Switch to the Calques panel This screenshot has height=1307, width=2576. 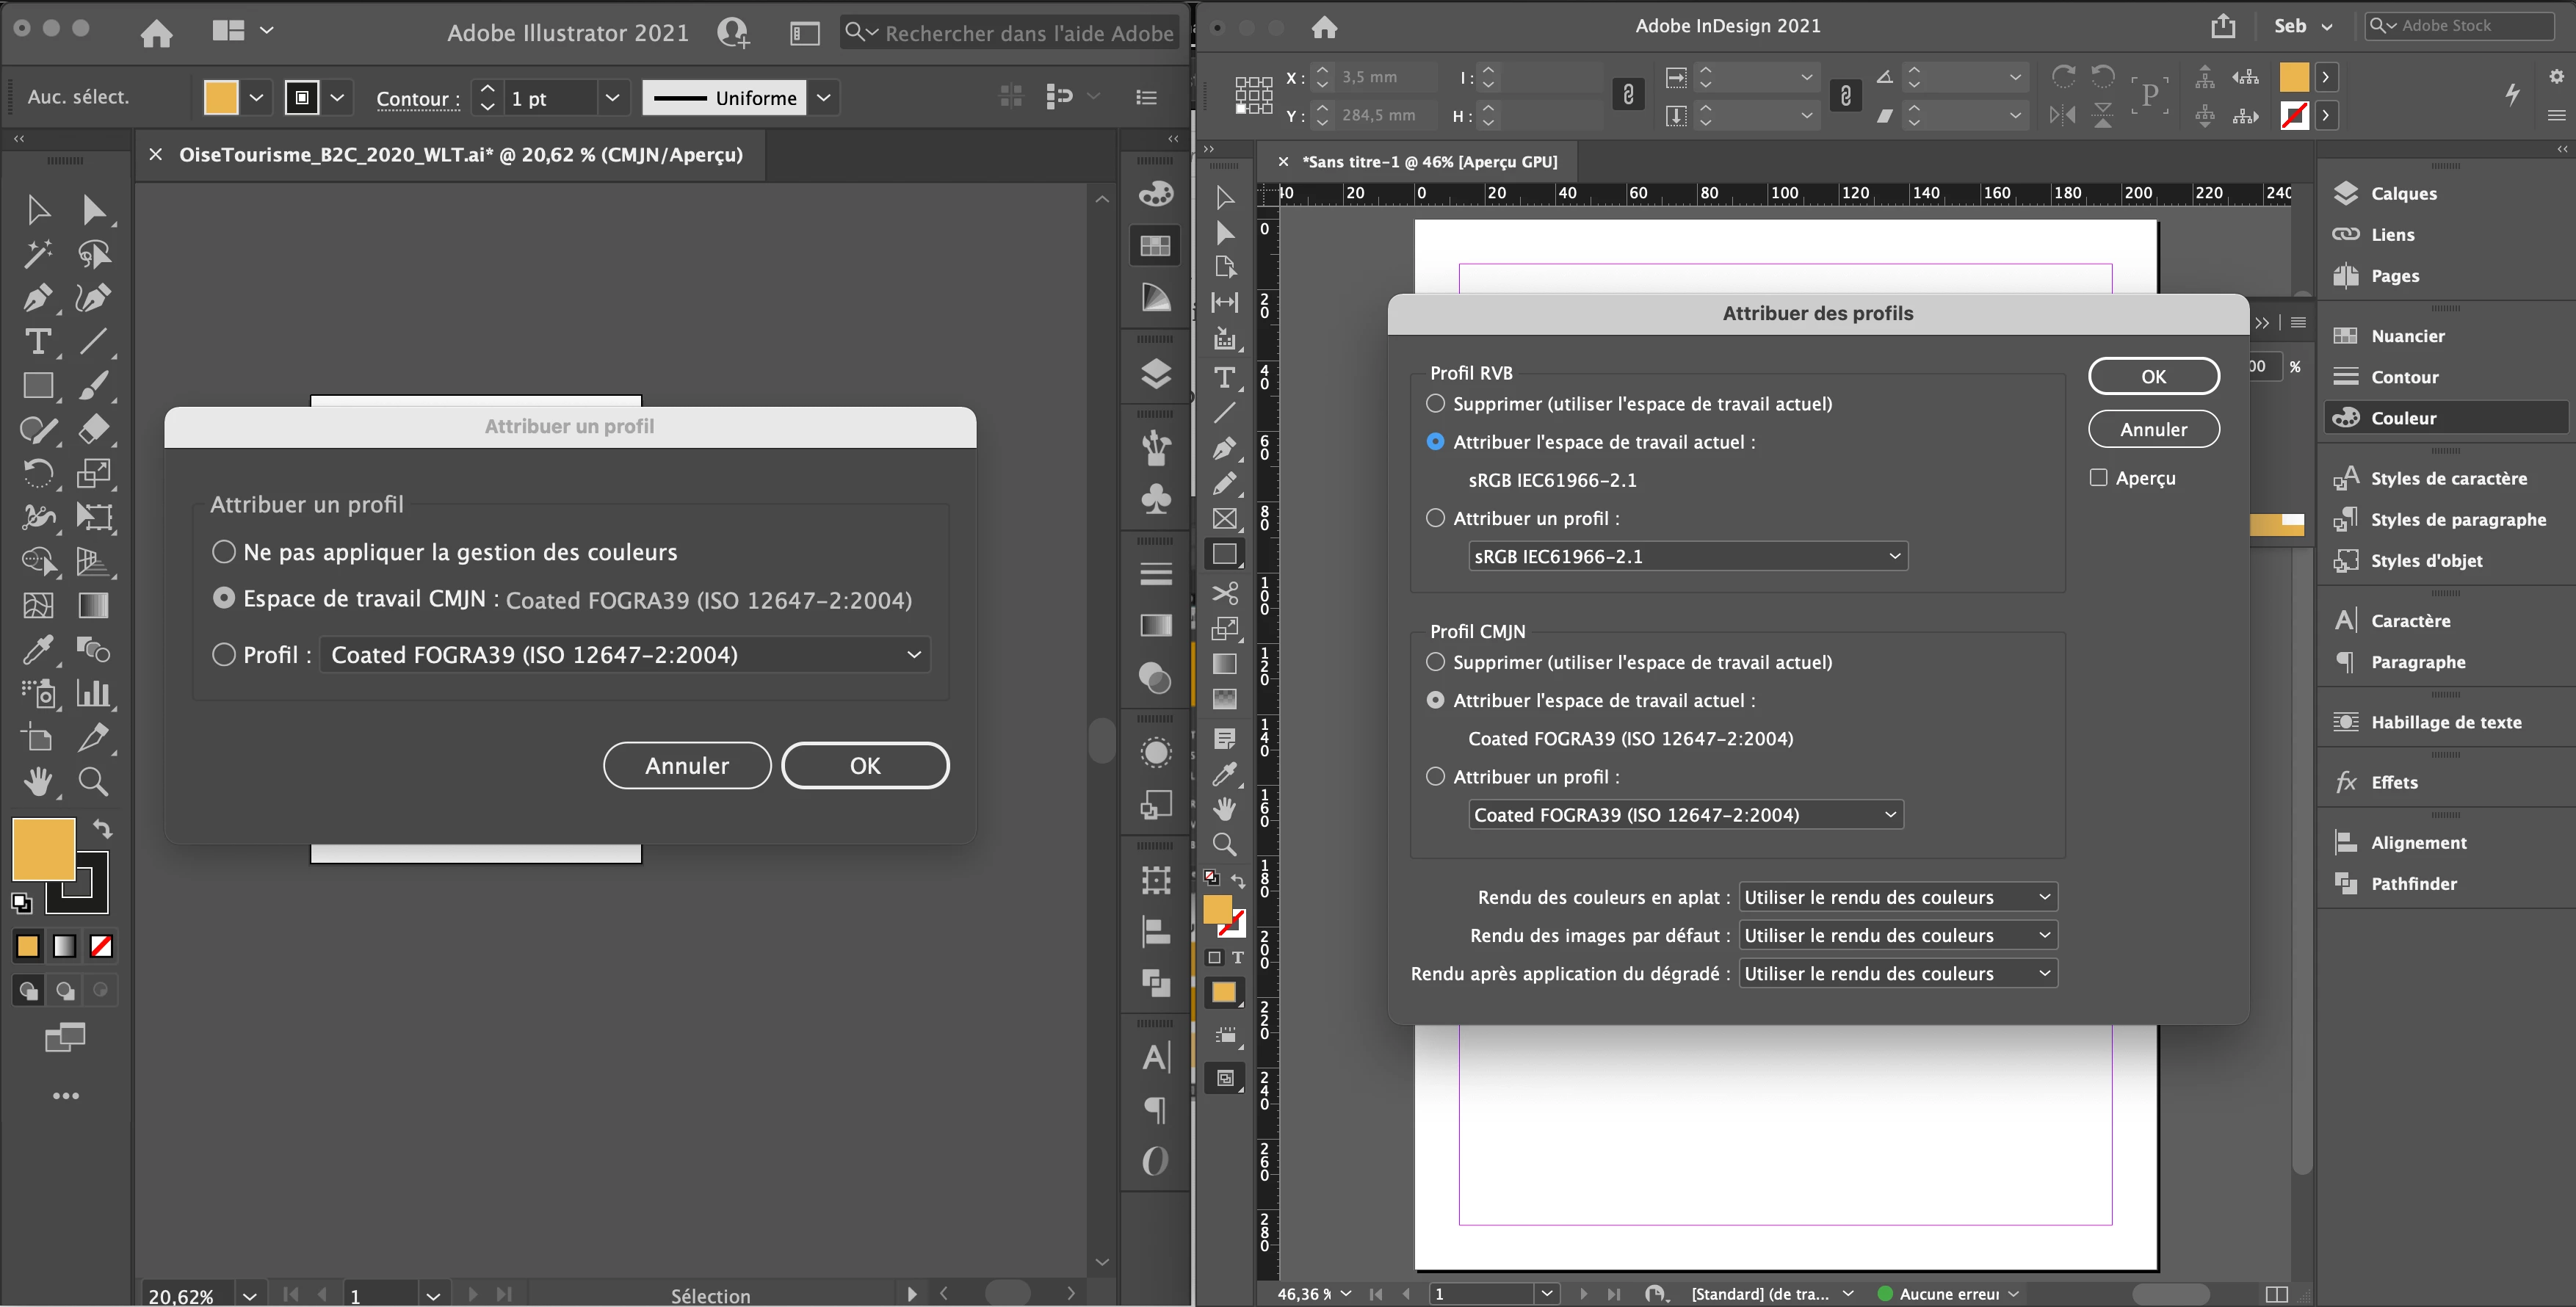2403,194
